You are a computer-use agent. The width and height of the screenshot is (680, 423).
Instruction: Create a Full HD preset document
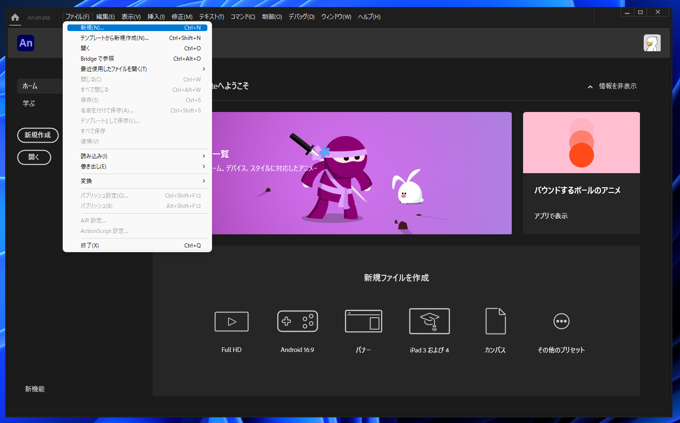(232, 321)
